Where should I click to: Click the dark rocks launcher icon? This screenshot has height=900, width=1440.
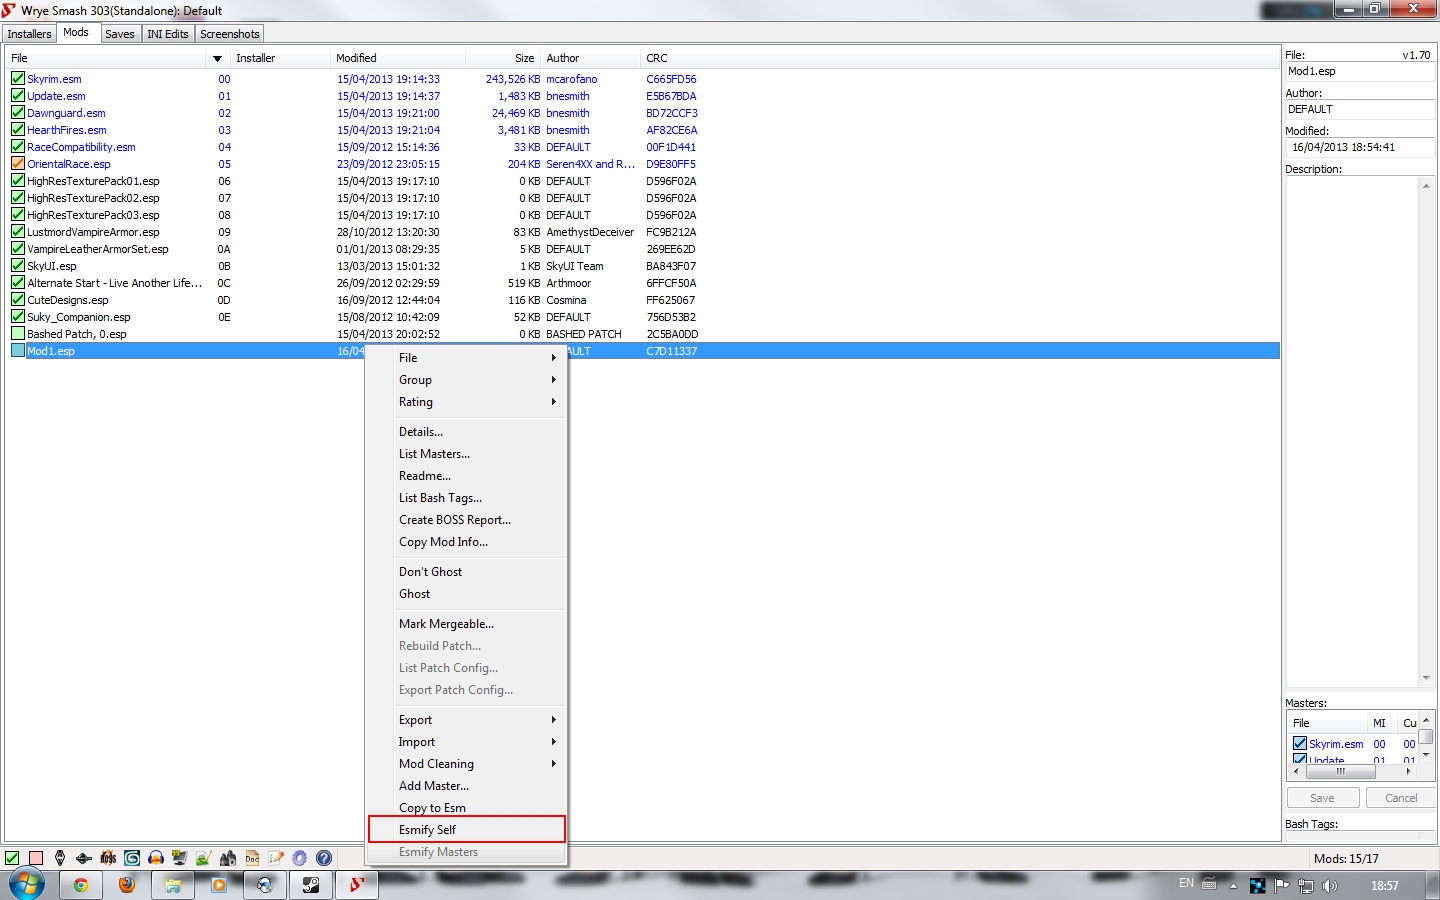pos(228,858)
